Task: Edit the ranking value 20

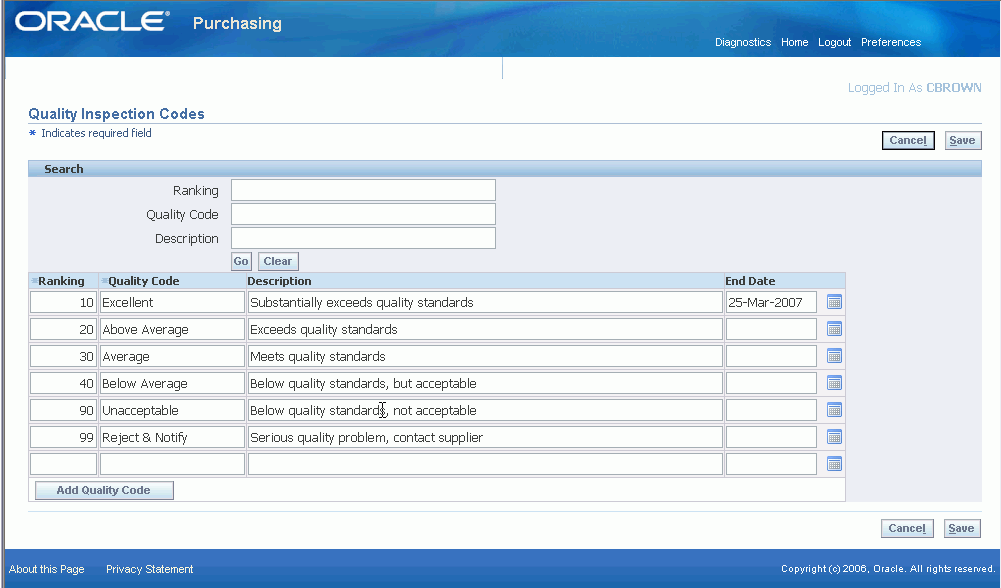Action: coord(63,329)
